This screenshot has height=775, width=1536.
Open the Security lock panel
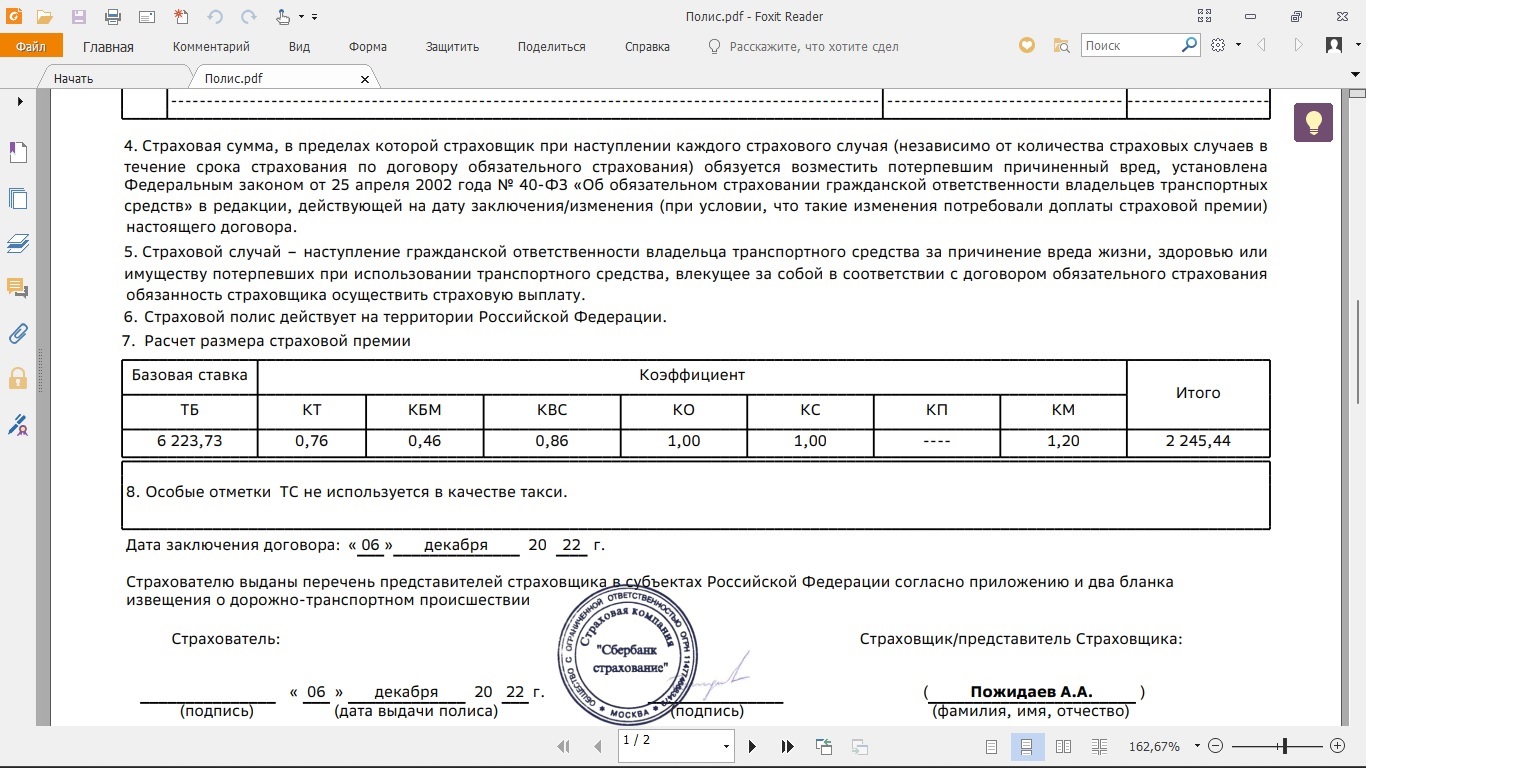18,378
